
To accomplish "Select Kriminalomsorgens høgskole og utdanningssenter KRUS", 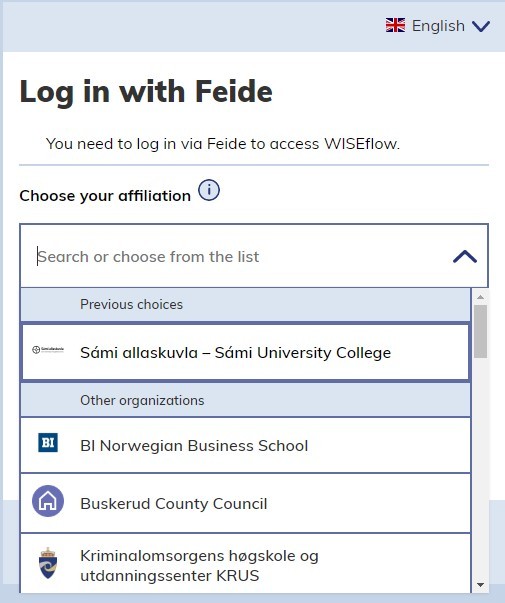I will [245, 564].
